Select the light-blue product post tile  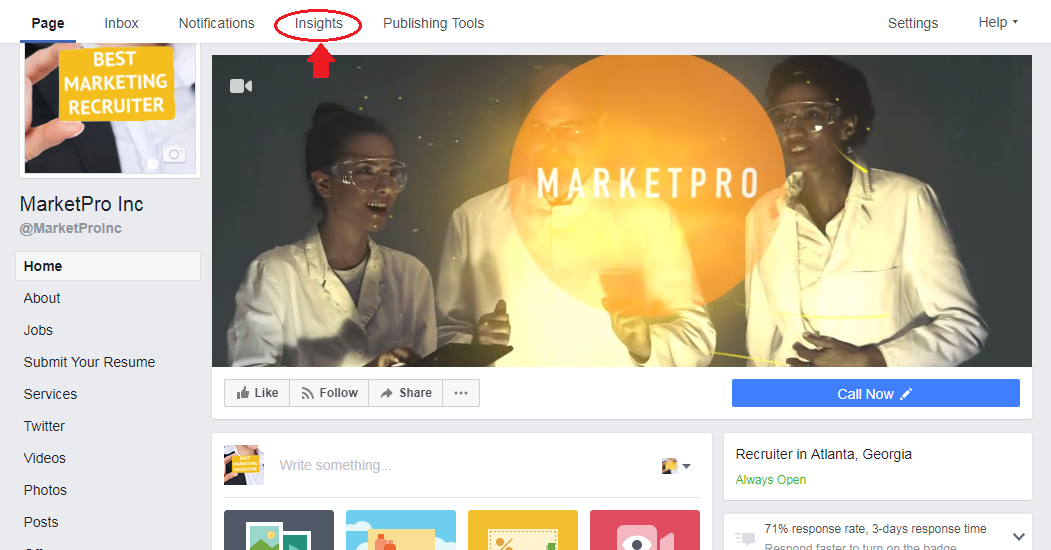401,530
